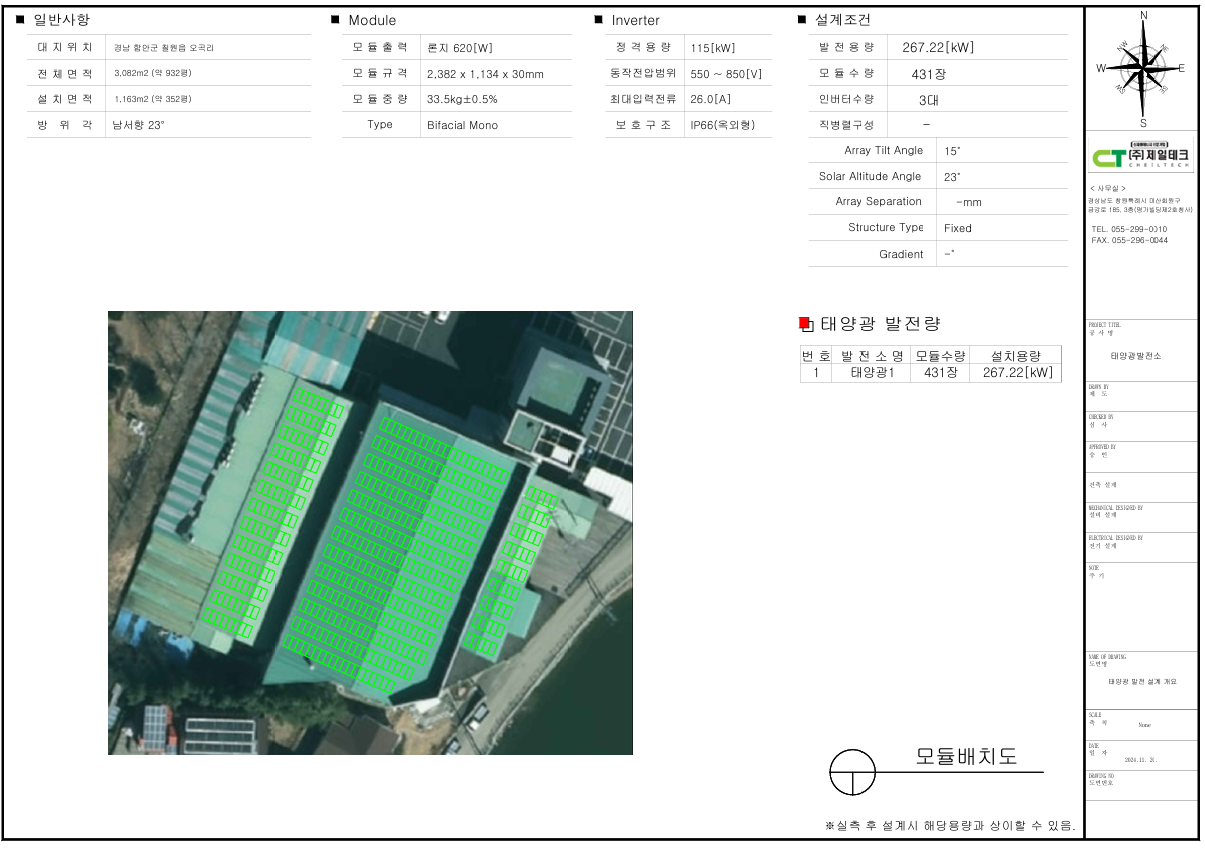
Task: Click the TEL. 055-299 phone number
Action: pos(1129,229)
